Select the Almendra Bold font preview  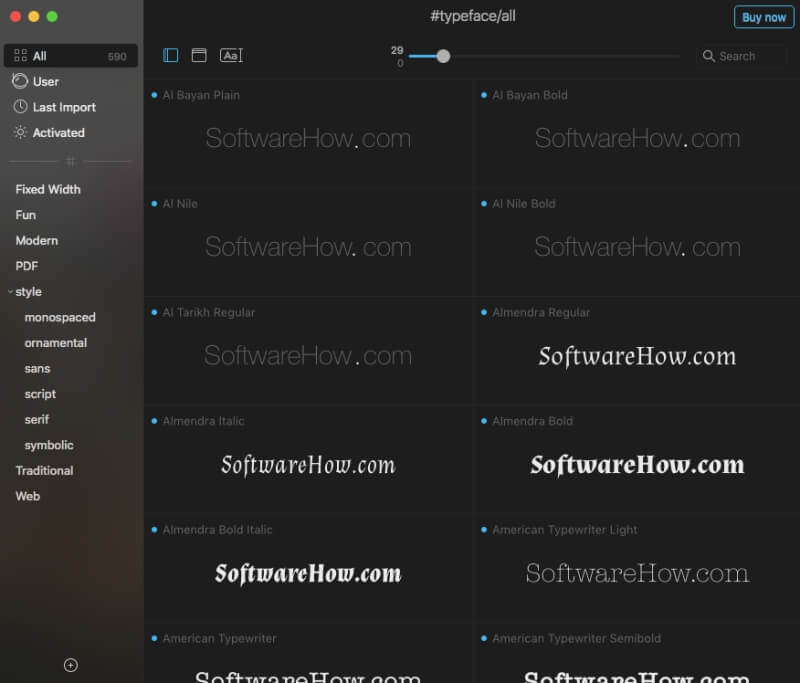637,465
